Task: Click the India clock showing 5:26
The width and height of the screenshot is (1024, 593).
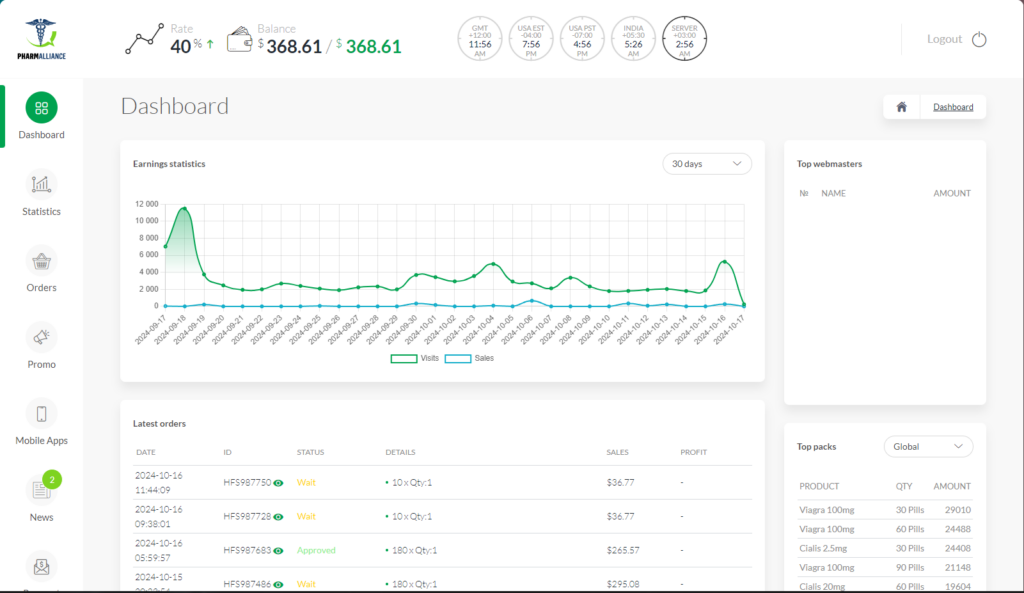Action: [633, 39]
